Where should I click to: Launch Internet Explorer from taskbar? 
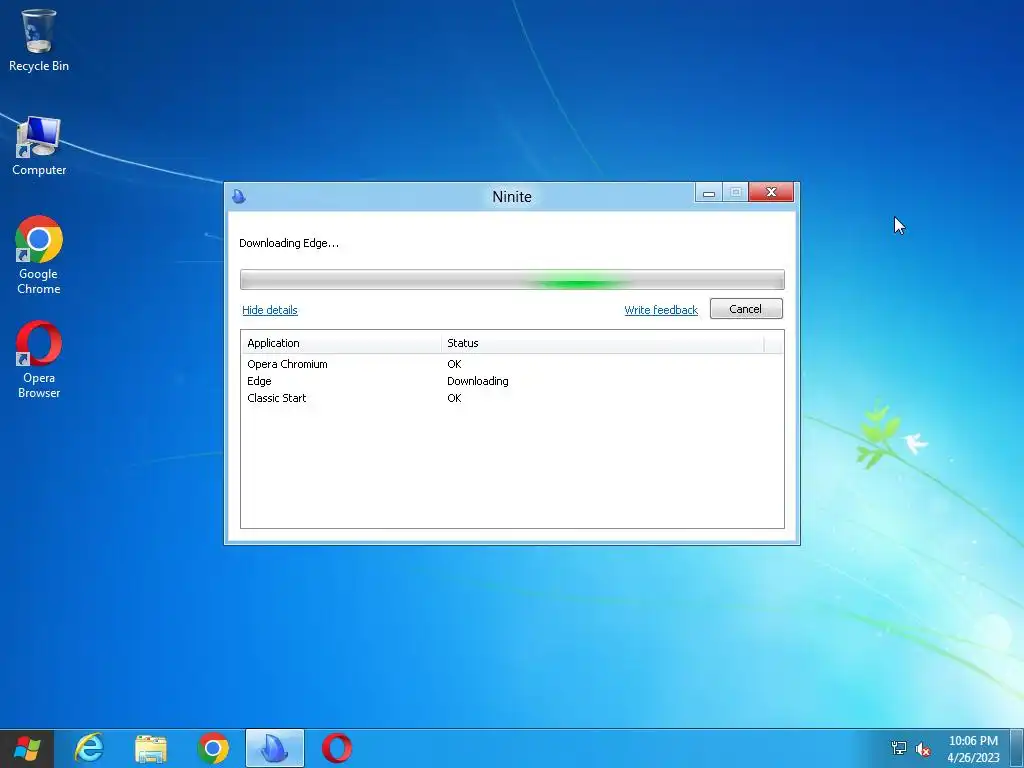pyautogui.click(x=89, y=748)
